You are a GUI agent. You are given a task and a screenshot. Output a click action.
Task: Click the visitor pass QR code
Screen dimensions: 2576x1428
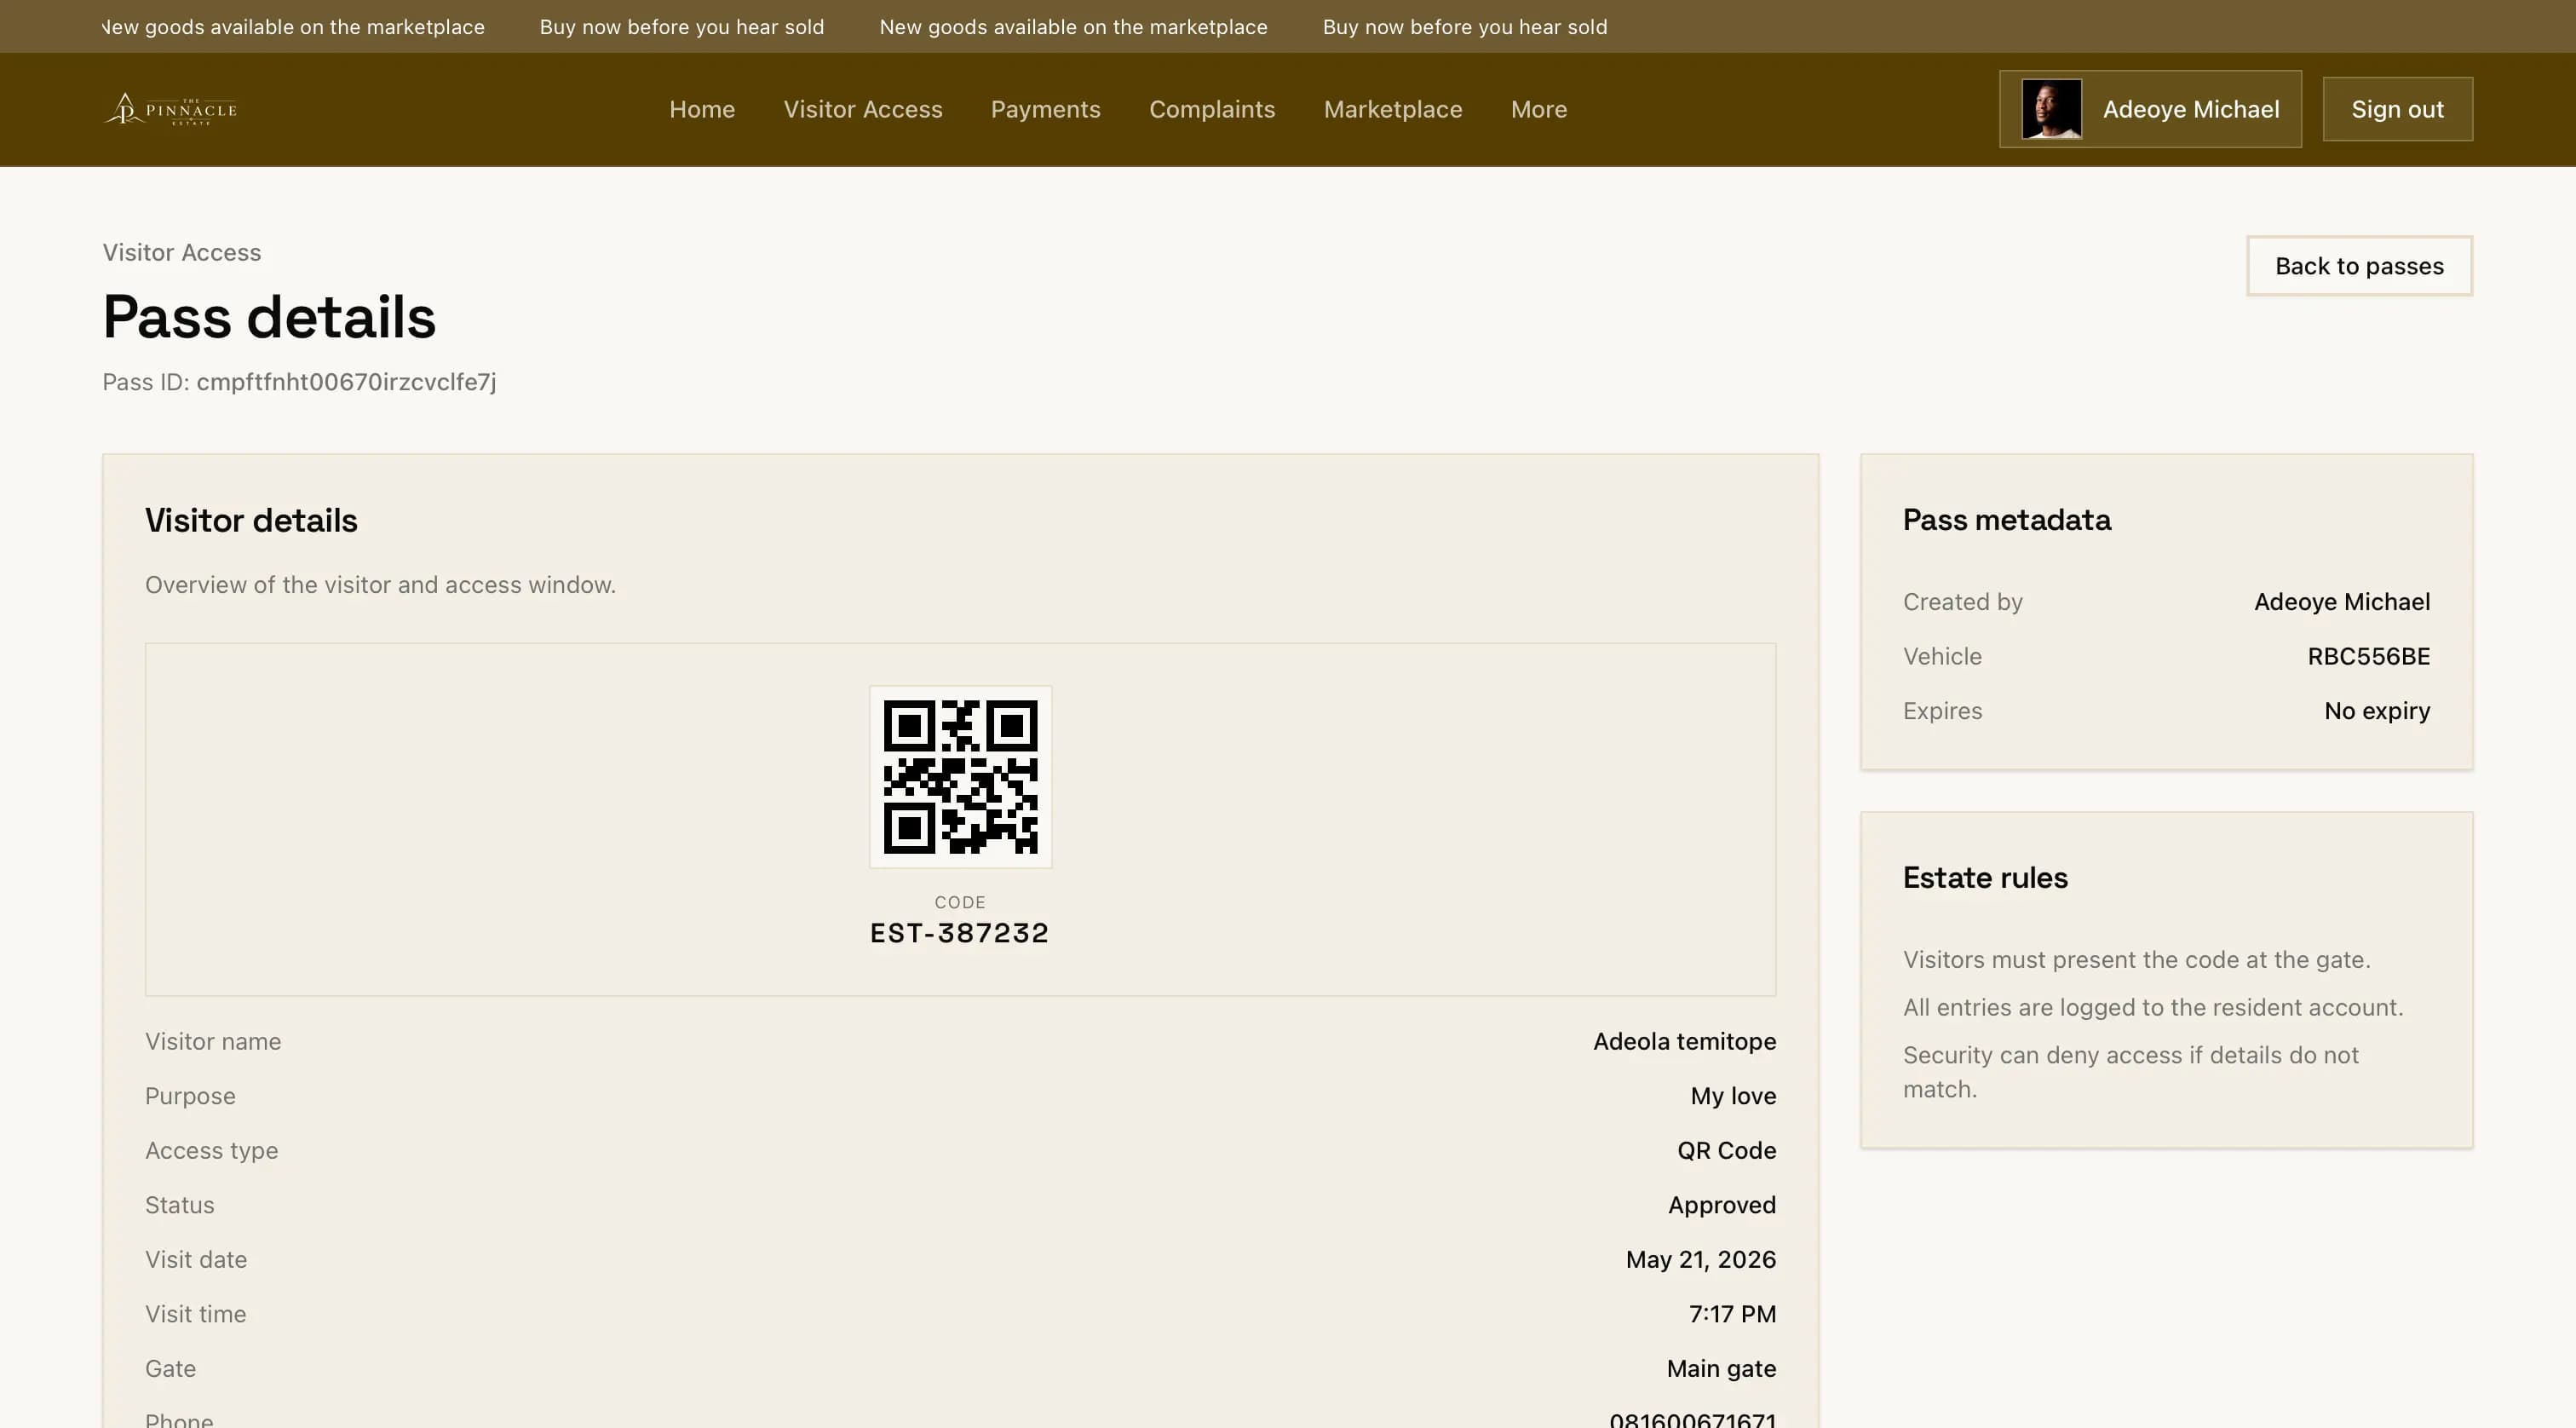pos(960,777)
